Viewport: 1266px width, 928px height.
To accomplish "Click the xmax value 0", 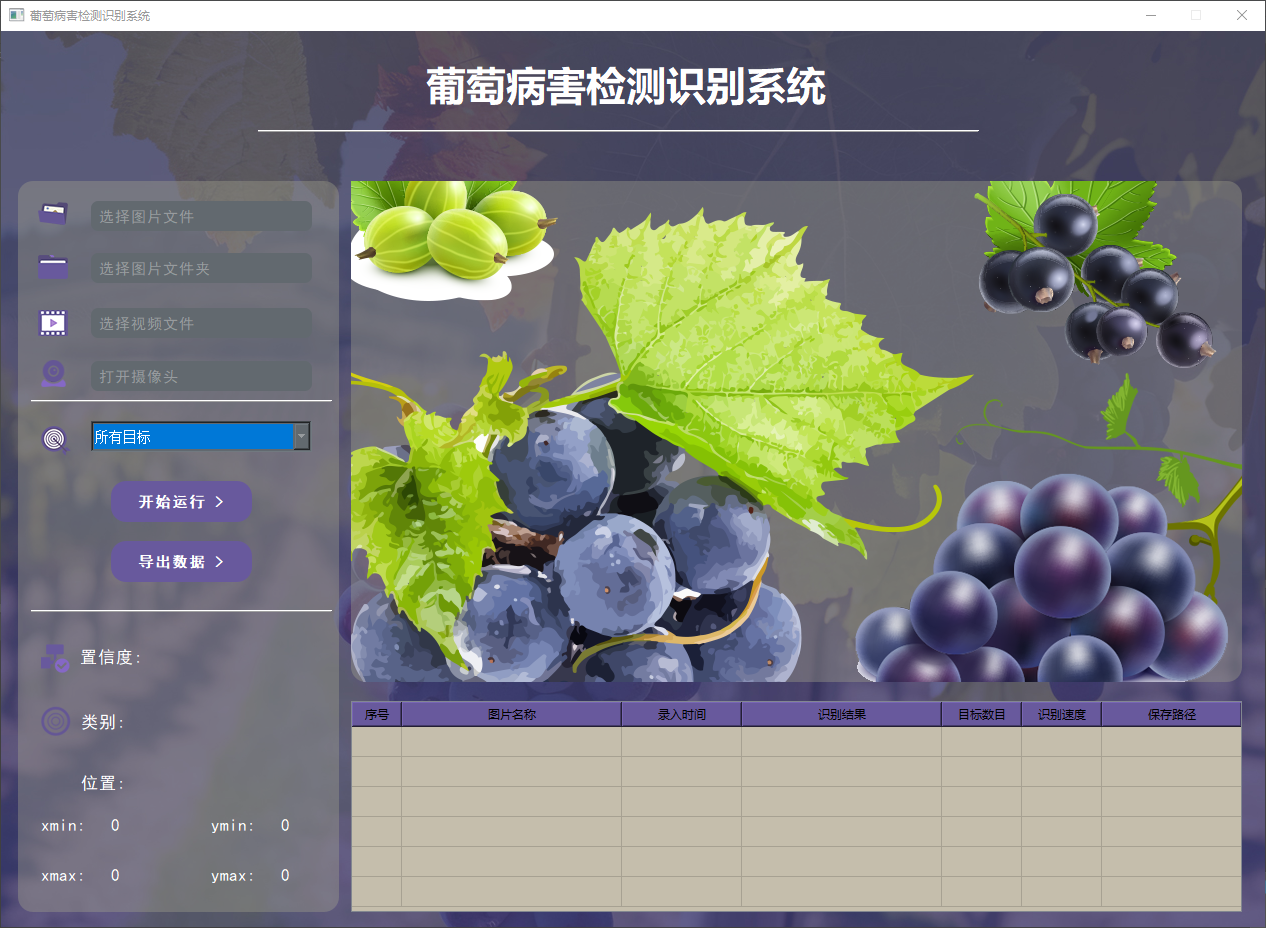I will [x=115, y=875].
